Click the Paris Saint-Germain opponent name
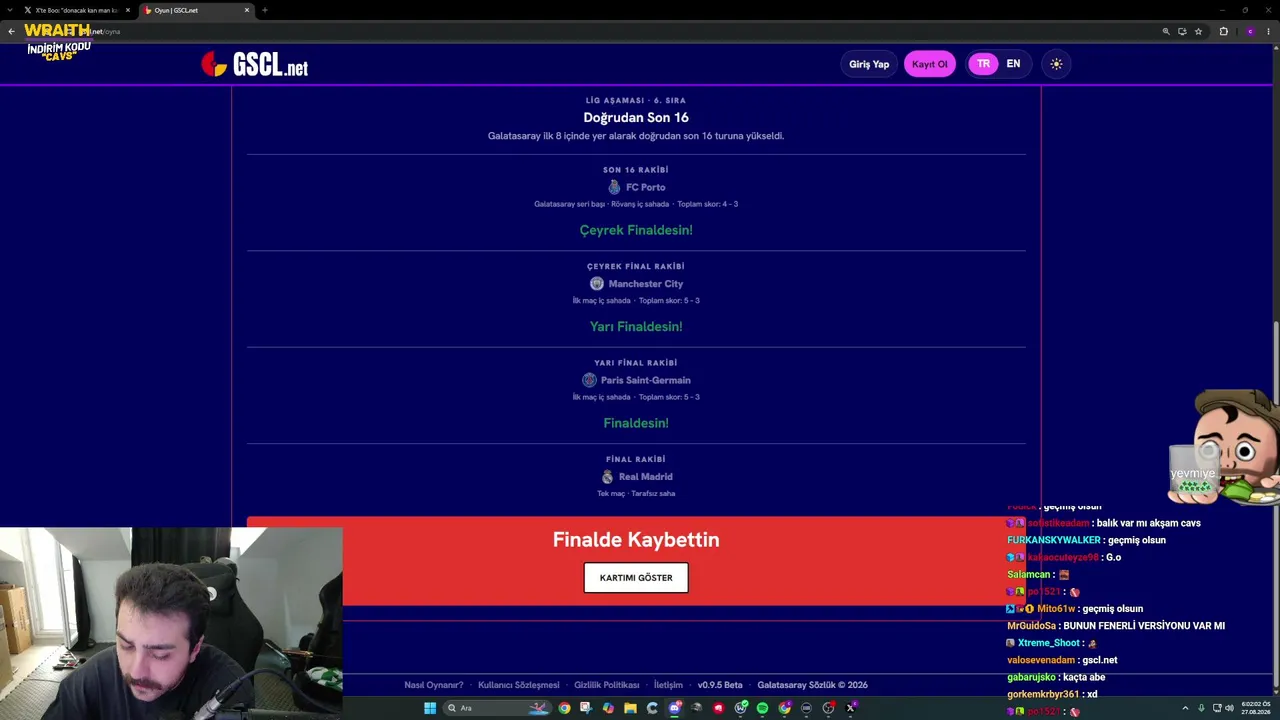Viewport: 1280px width, 720px height. pyautogui.click(x=646, y=380)
